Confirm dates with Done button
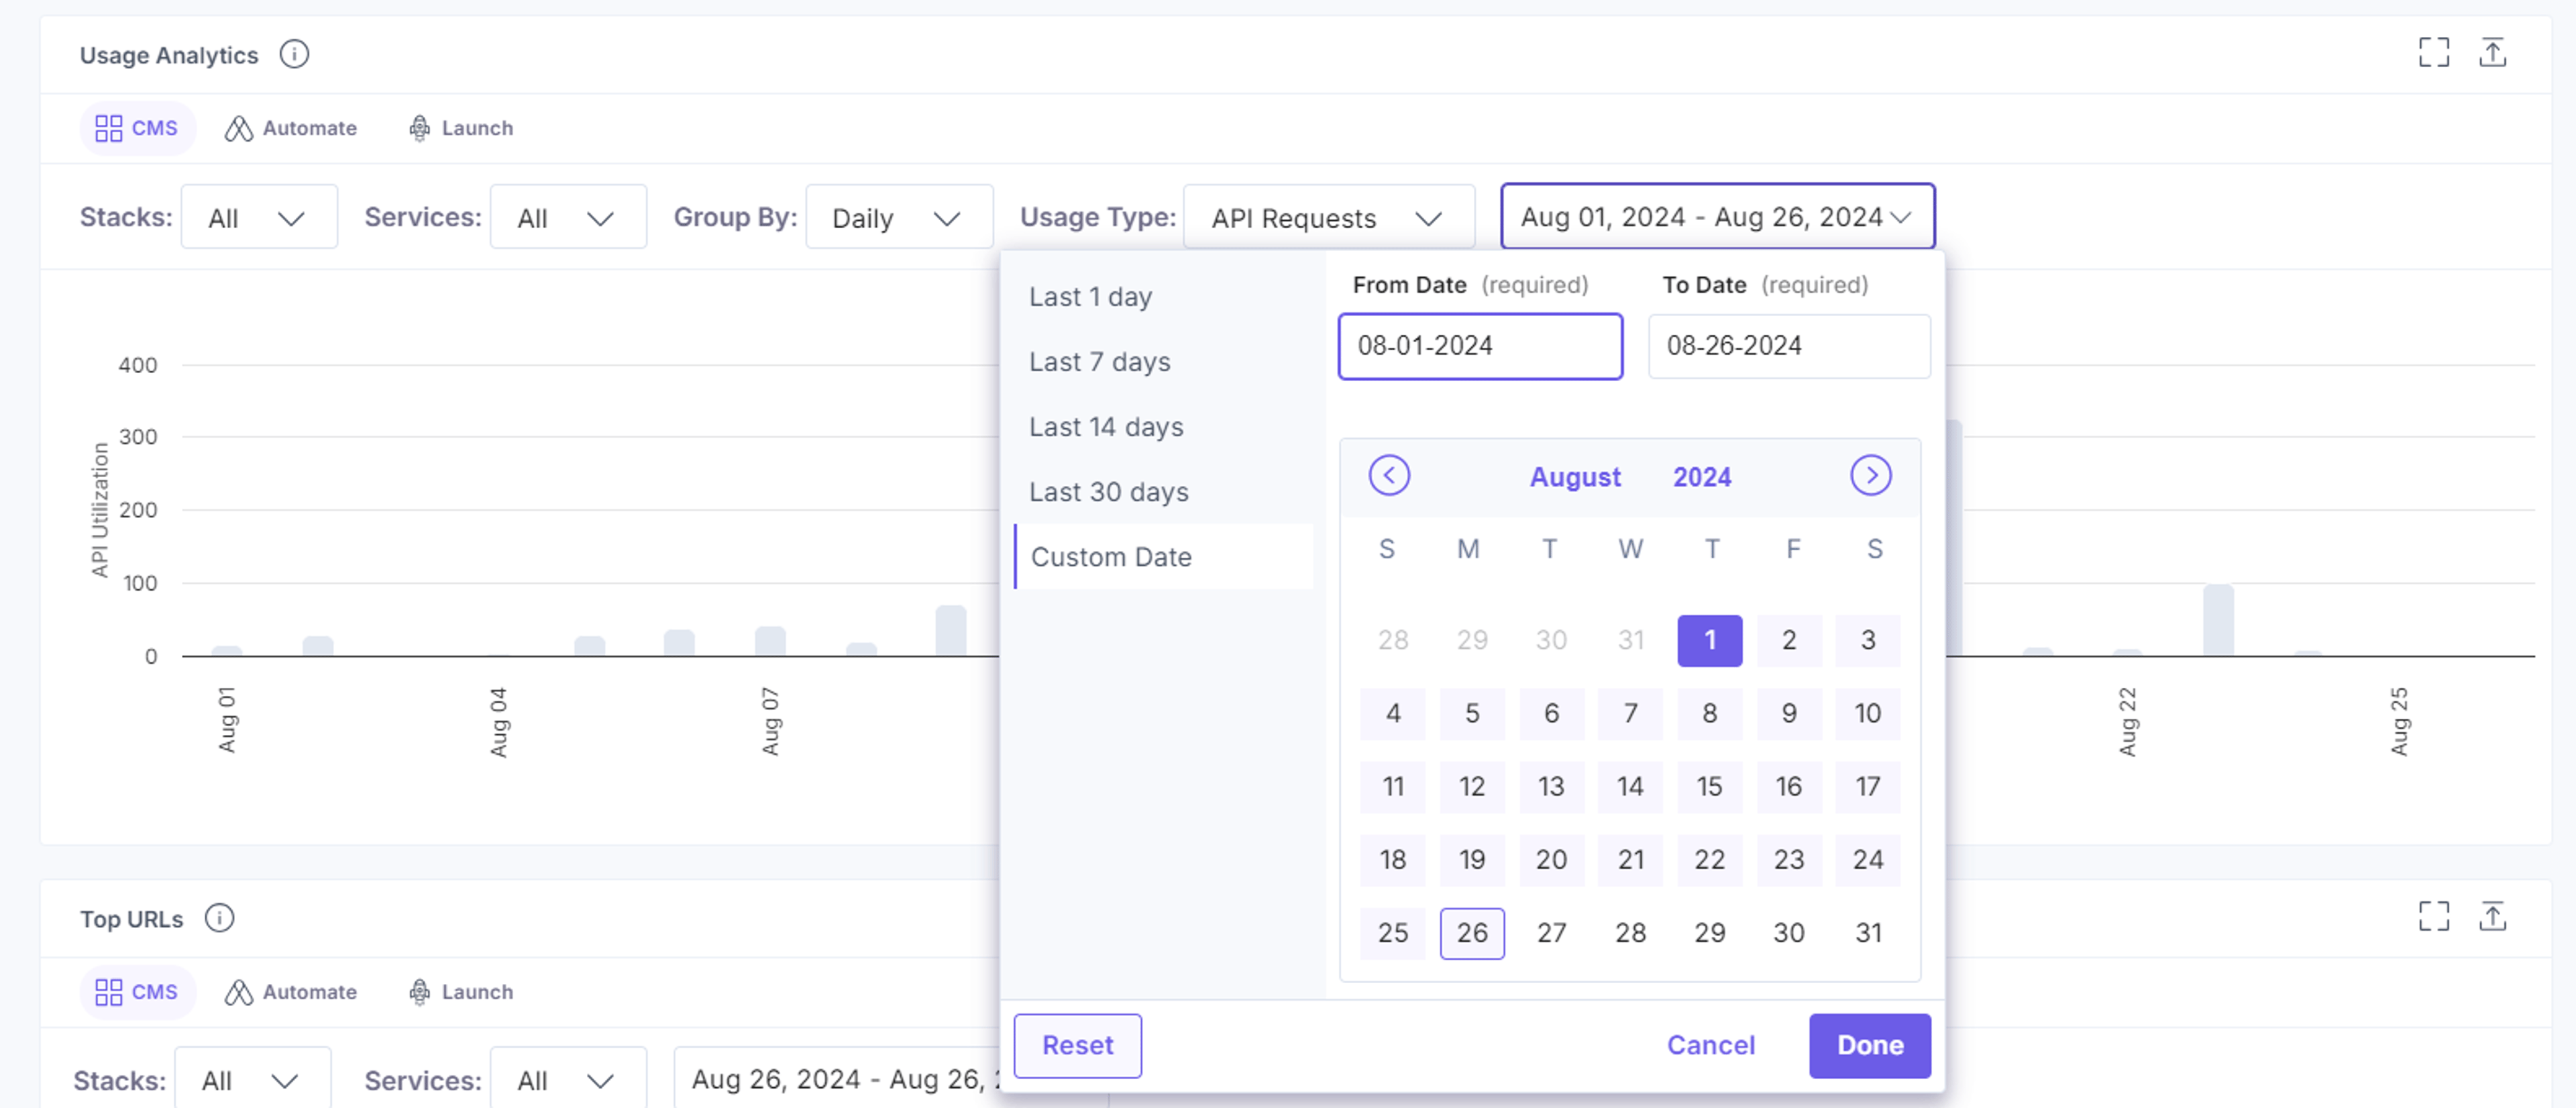This screenshot has height=1108, width=2576. 1869,1045
